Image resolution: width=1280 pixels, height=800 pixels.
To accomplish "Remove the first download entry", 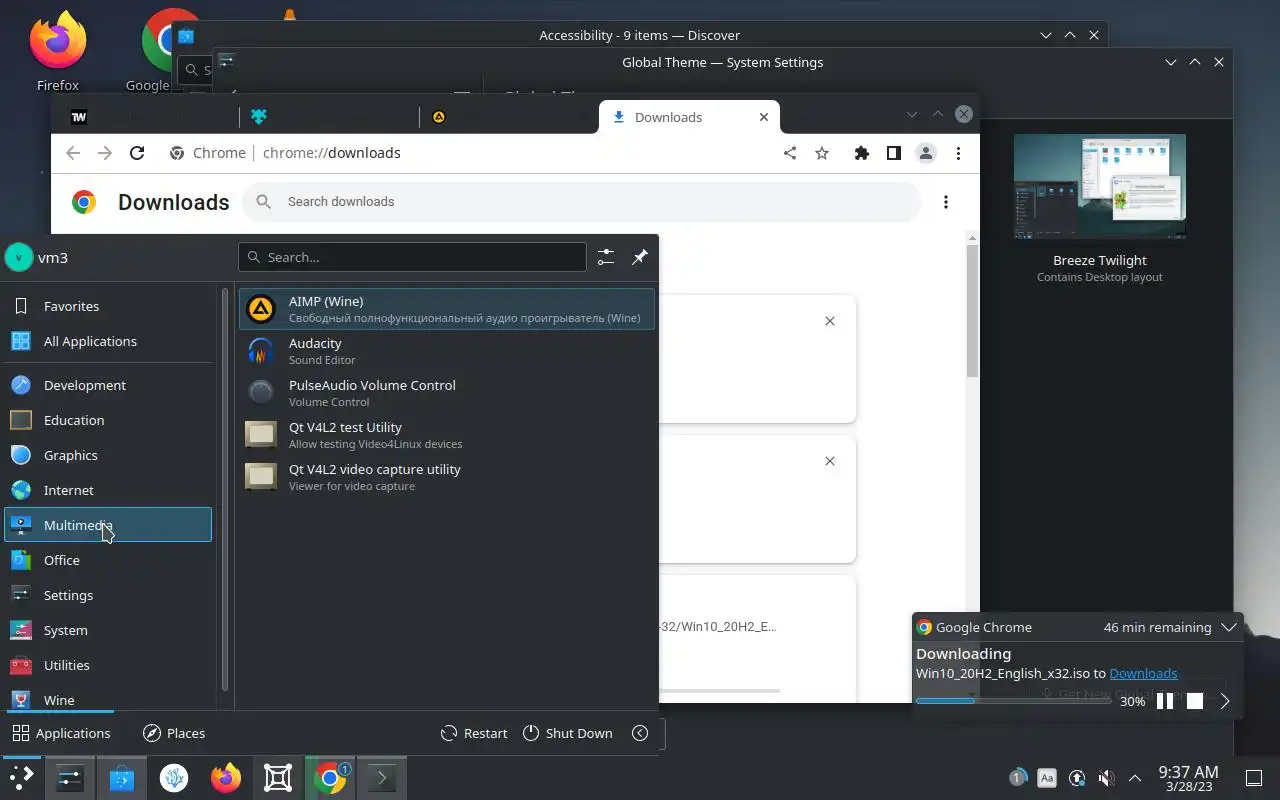I will point(829,321).
